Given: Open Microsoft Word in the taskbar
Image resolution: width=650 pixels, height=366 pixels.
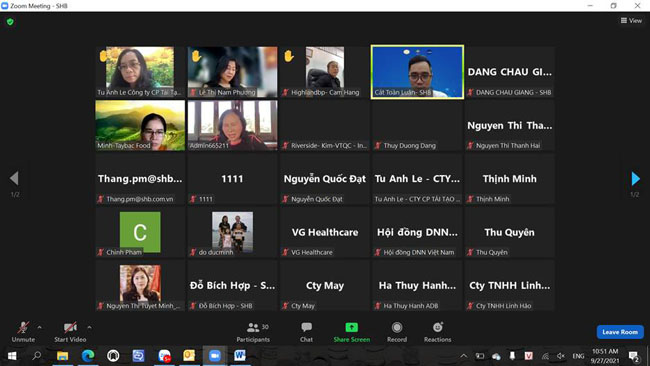Looking at the screenshot, I should (x=240, y=356).
